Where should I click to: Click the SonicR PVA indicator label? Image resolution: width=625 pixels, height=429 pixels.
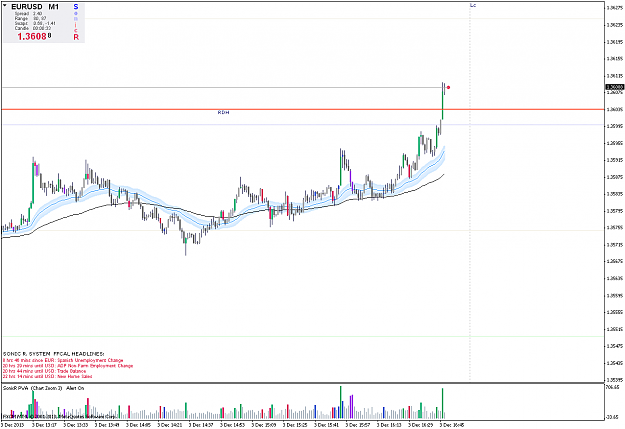click(x=32, y=388)
